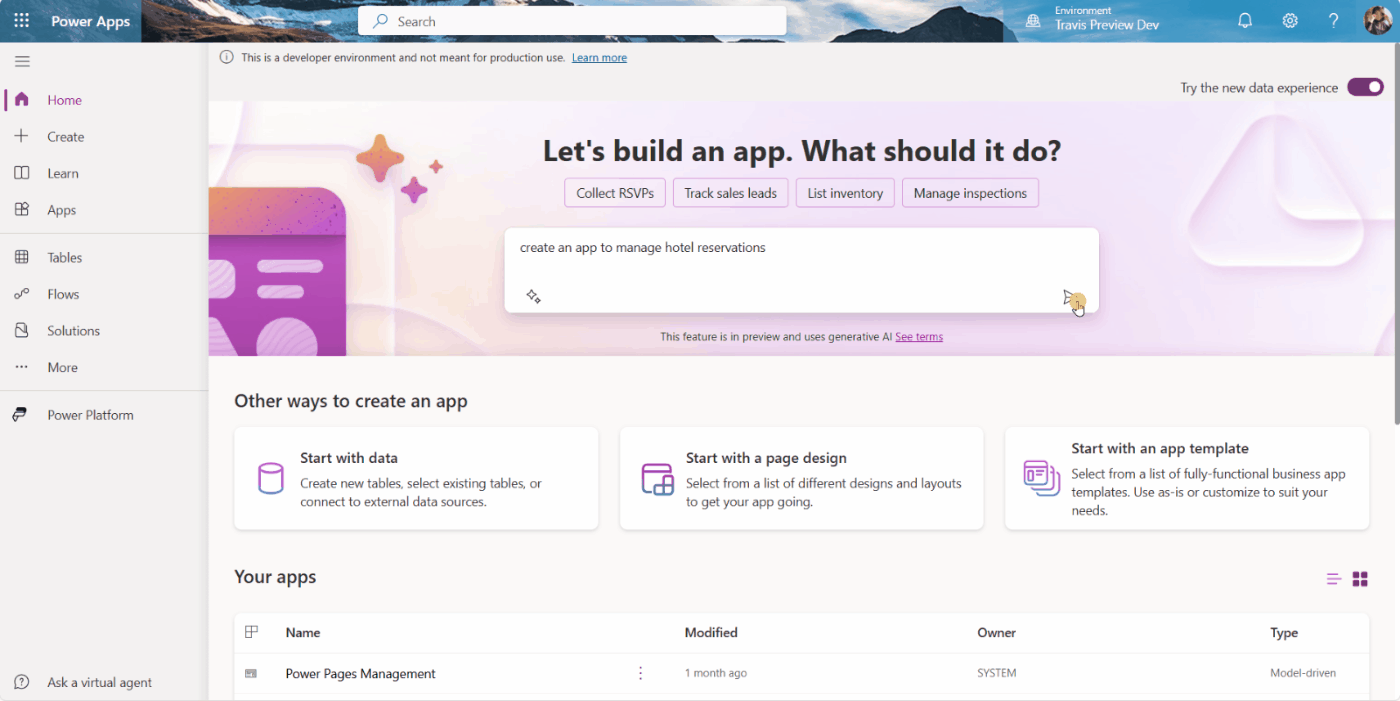Open the settings gear

[1289, 20]
